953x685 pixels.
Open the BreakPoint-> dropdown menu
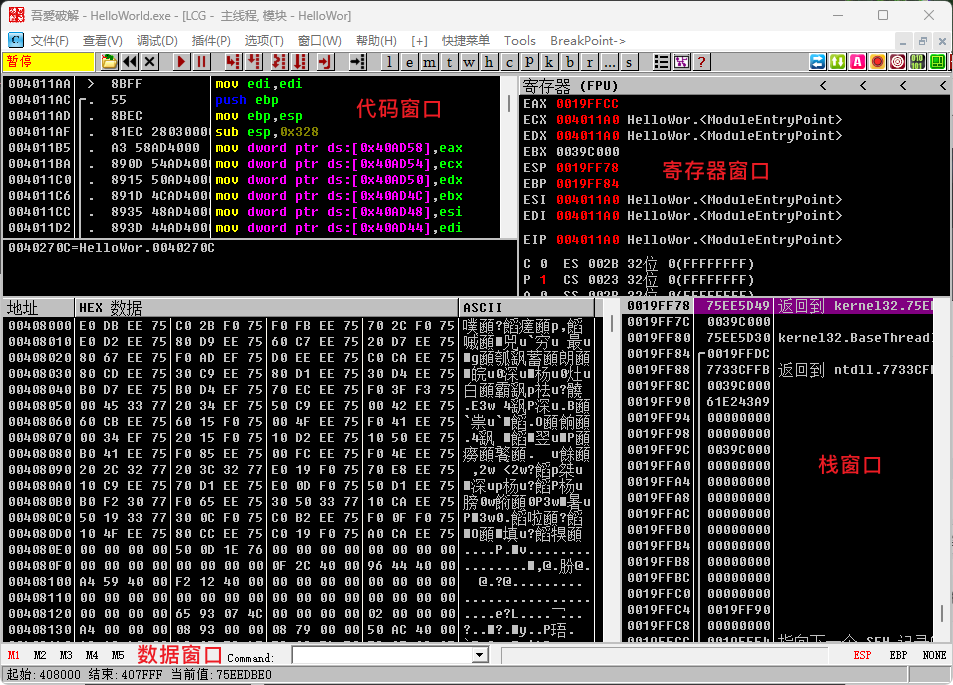pos(587,40)
